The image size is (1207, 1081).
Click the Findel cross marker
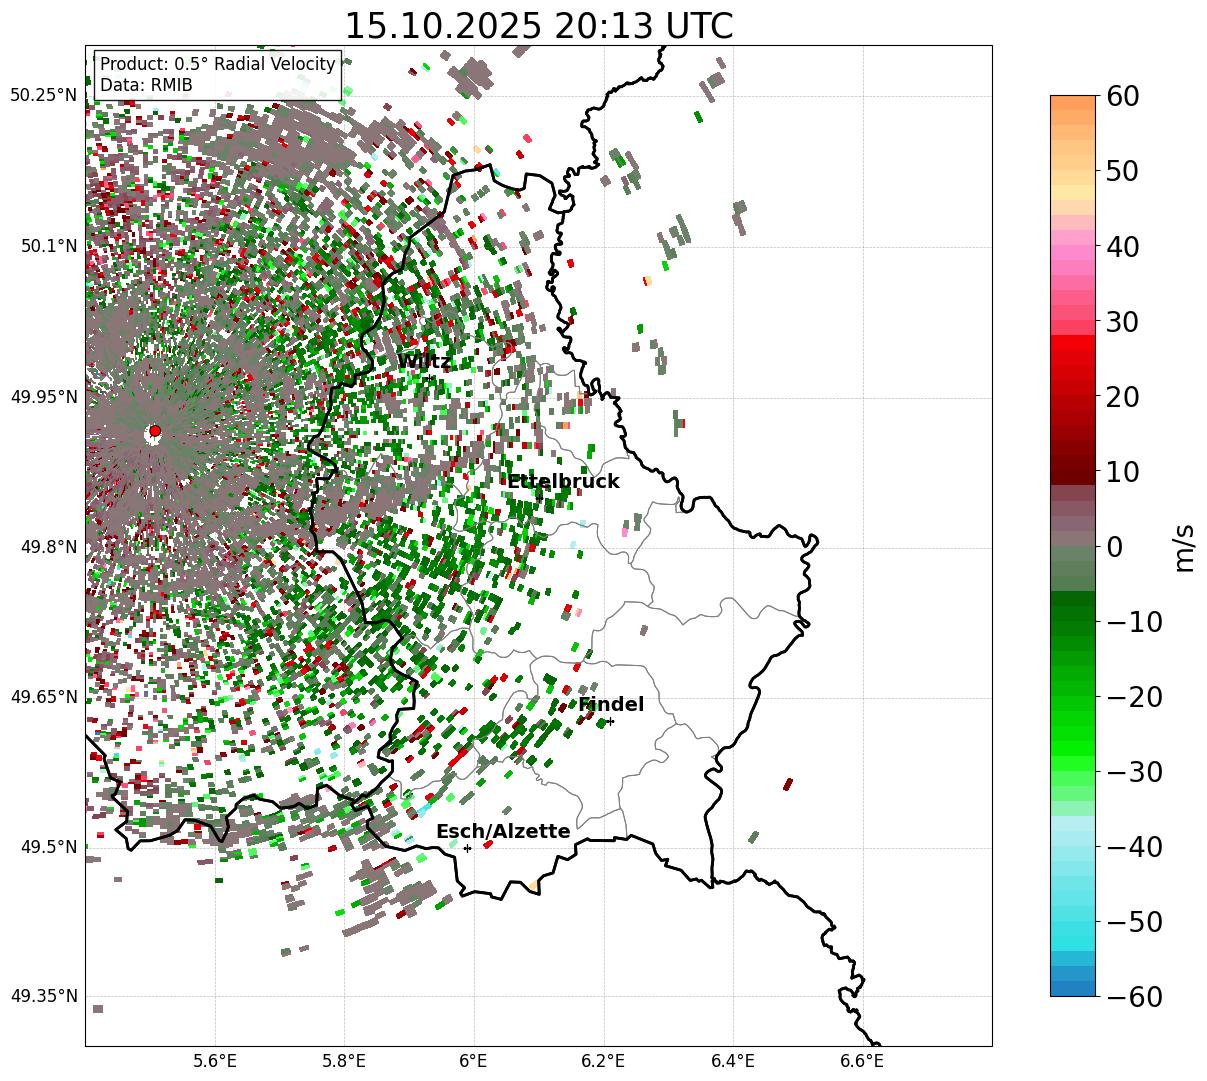610,721
